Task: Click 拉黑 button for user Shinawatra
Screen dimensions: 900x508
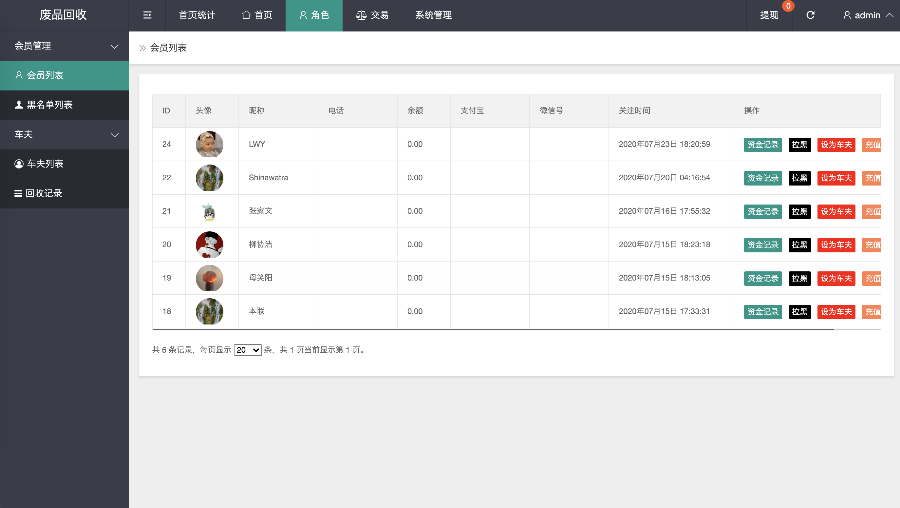Action: (800, 178)
